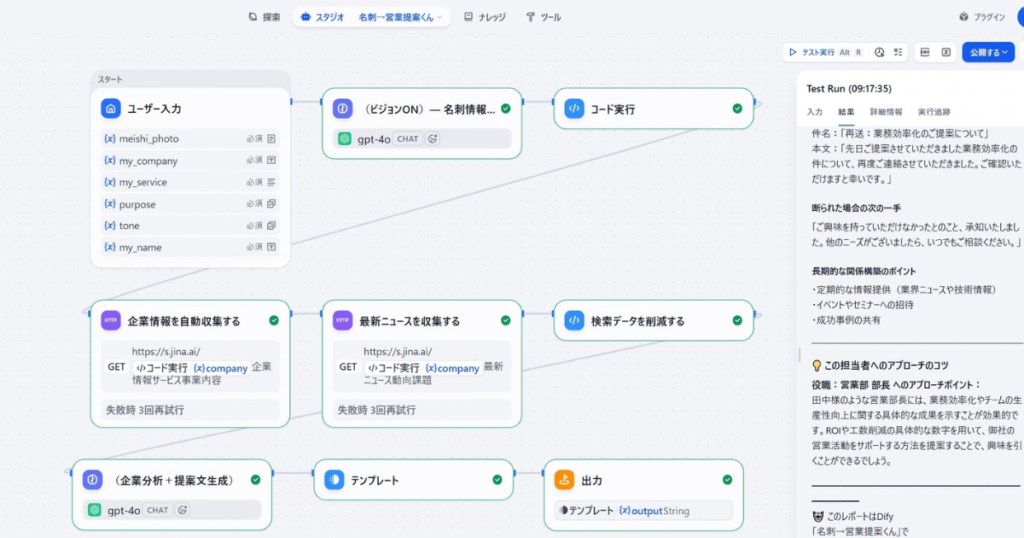Click the select type icon on purpose row
This screenshot has width=1024, height=538.
pyautogui.click(x=271, y=204)
